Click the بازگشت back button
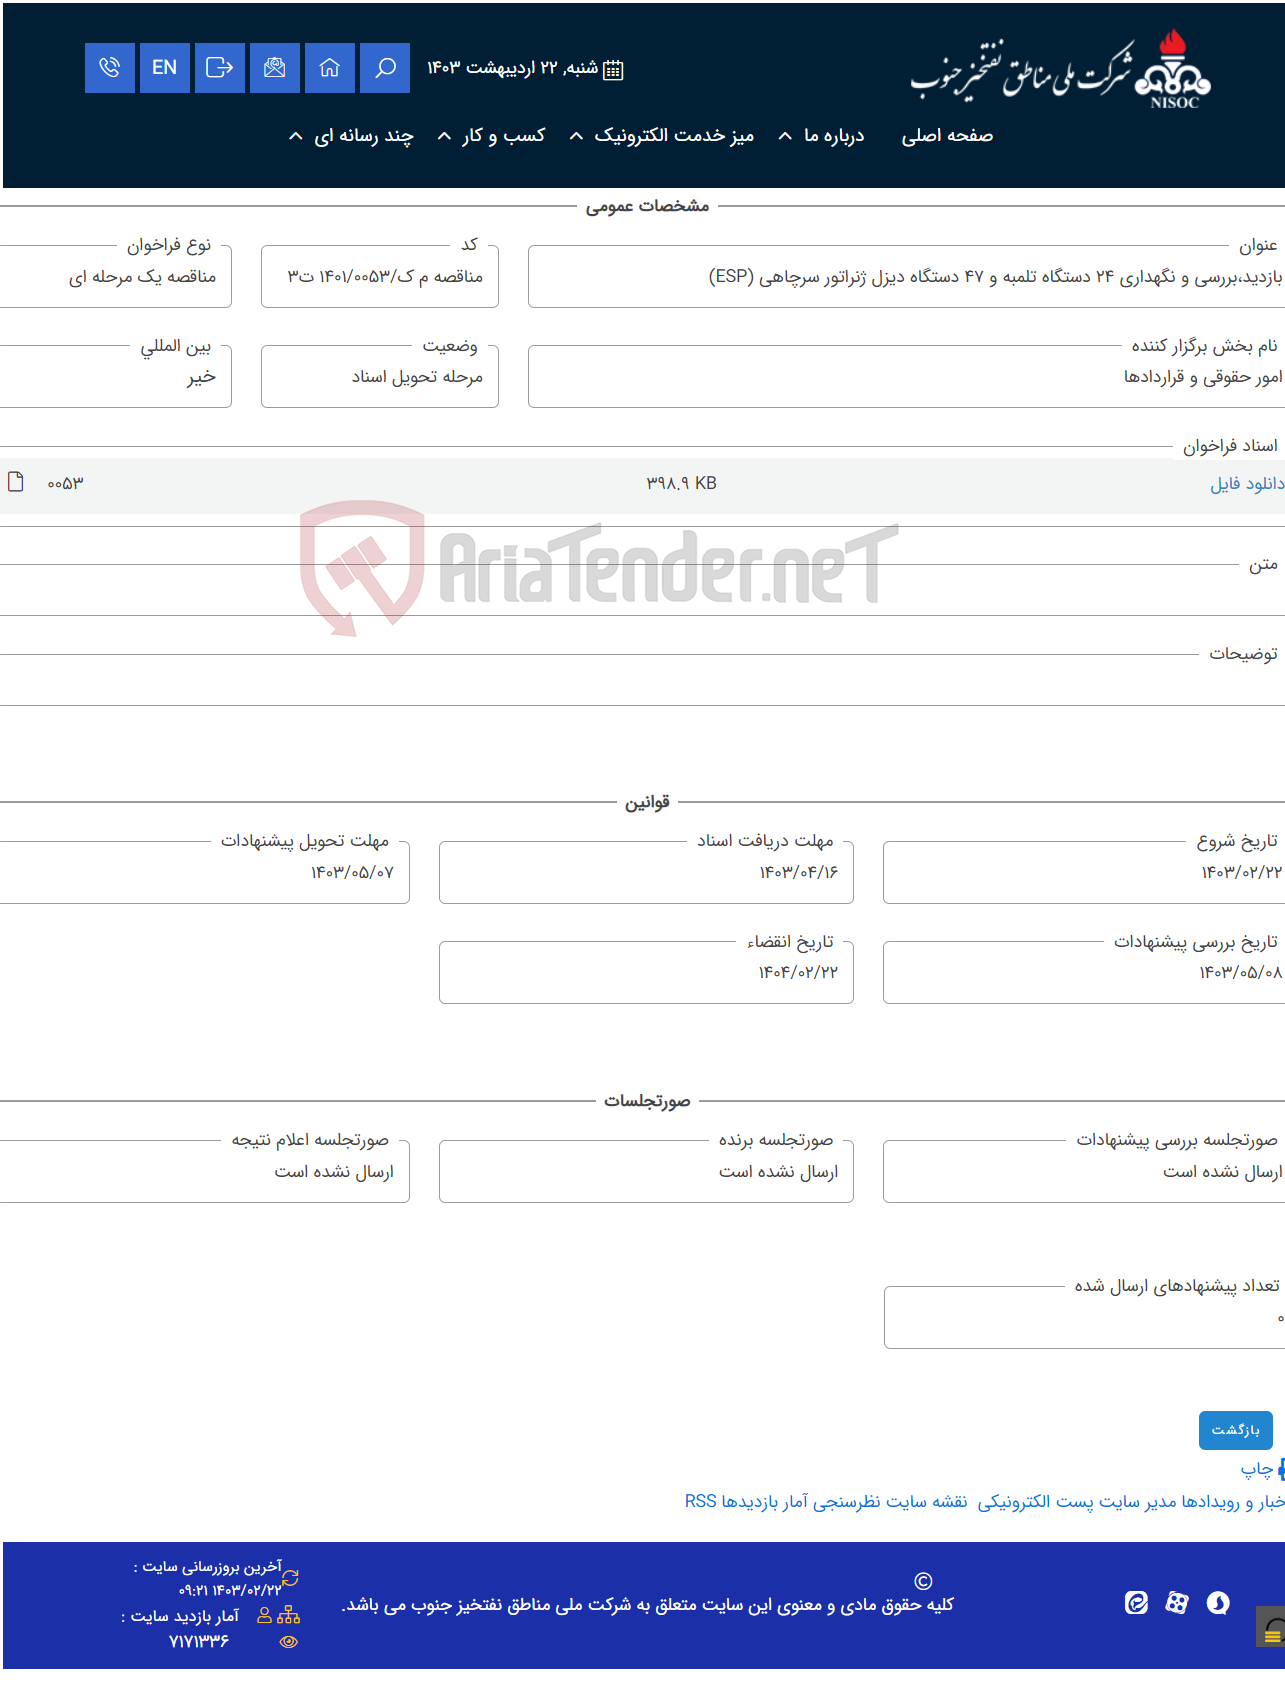This screenshot has width=1285, height=1683. click(1236, 1430)
